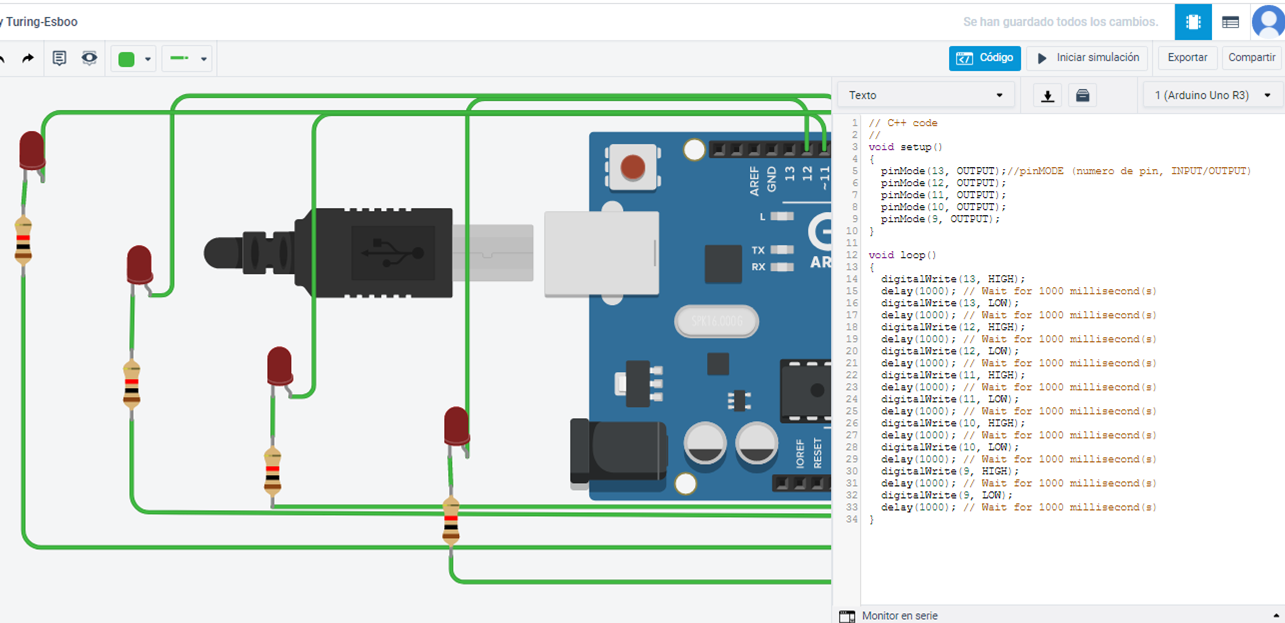Open the user profile avatar
The height and width of the screenshot is (623, 1285).
click(1268, 21)
